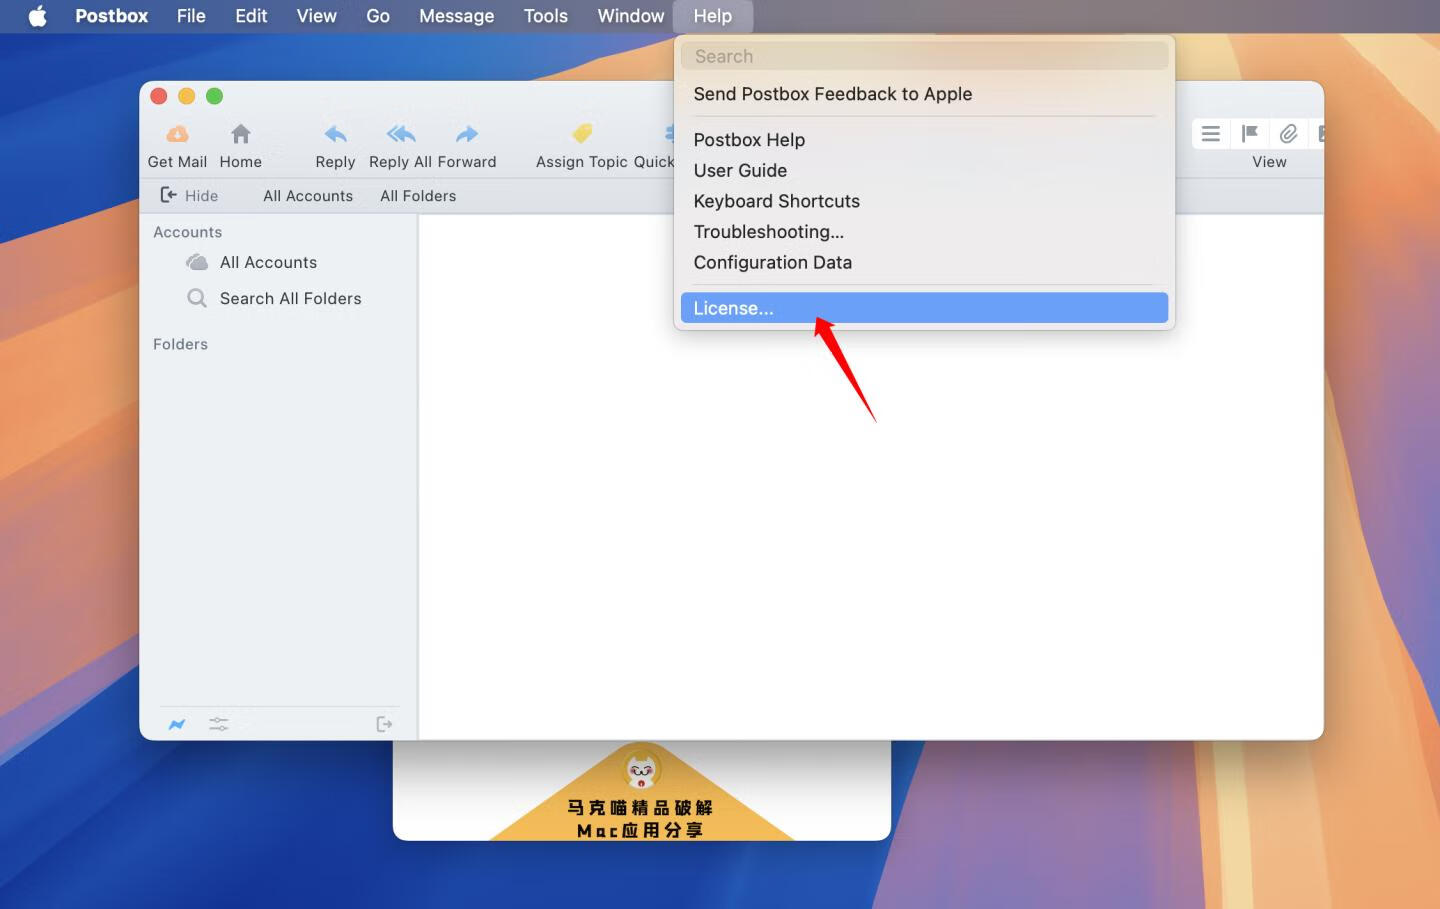Click the Get Mail cloud icon
1440x909 pixels.
[x=177, y=134]
